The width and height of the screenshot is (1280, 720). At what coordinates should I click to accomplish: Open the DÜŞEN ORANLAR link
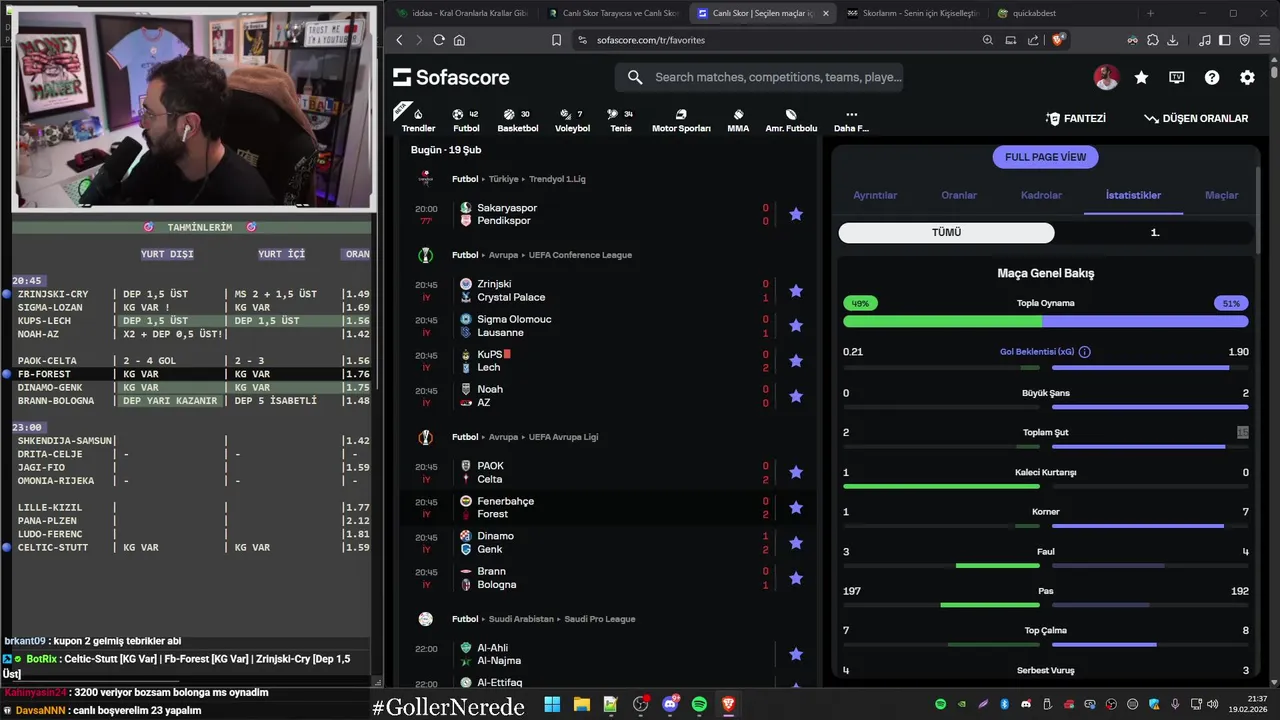(1196, 118)
